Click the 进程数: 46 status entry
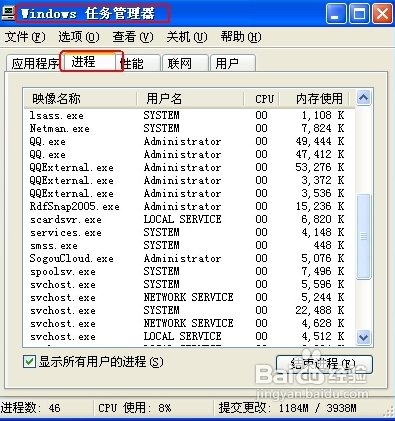This screenshot has width=395, height=421. [31, 408]
